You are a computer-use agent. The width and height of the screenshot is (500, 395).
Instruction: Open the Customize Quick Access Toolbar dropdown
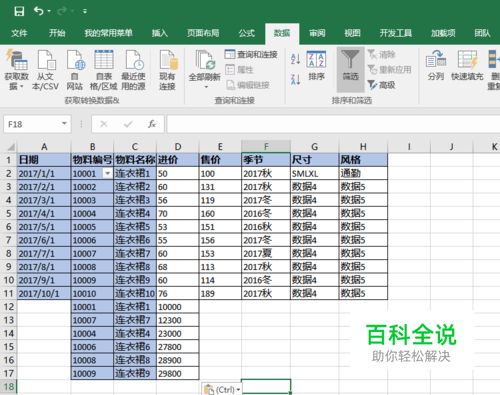point(85,11)
